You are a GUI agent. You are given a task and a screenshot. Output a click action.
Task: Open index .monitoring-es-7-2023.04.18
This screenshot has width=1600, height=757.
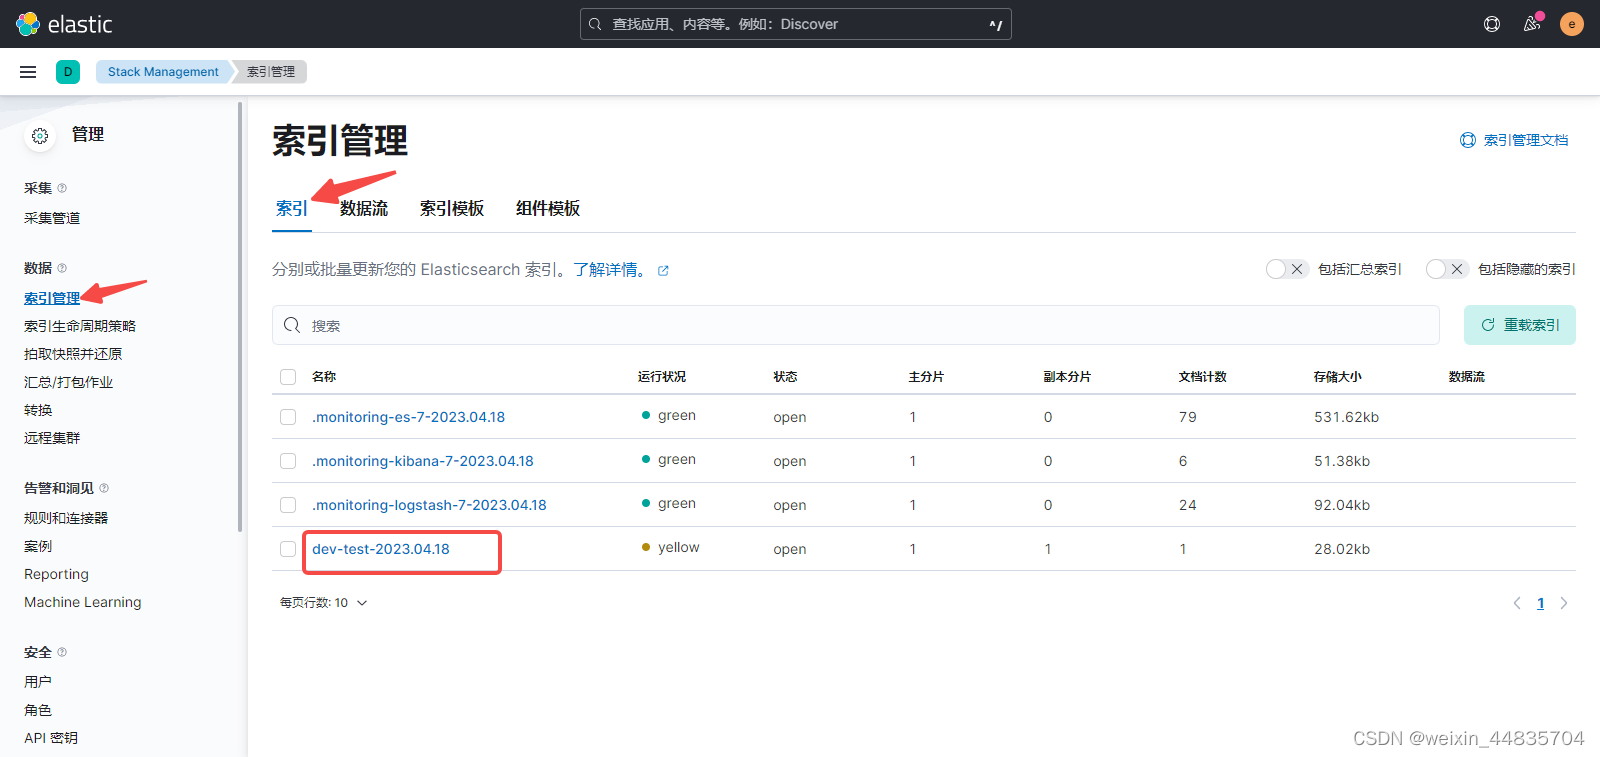click(x=408, y=417)
